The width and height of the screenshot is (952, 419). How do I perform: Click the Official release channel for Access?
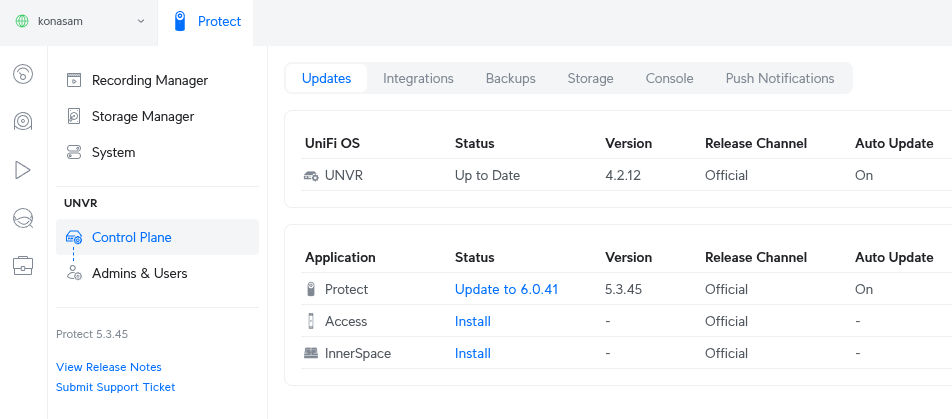726,321
